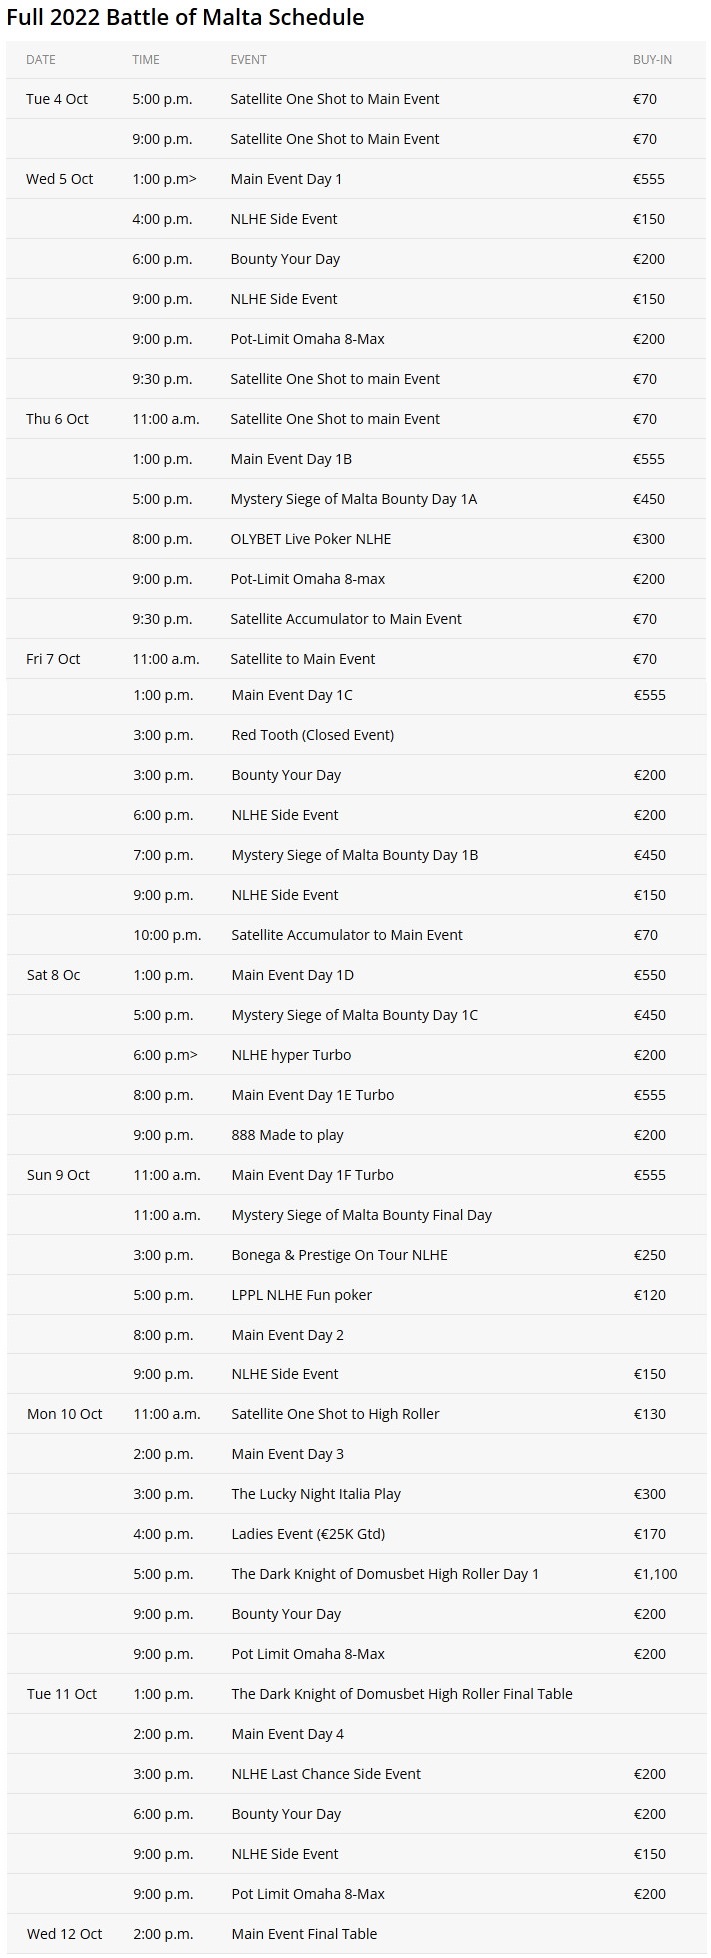Click Bonega & Prestige On Tour NLHE
711x1958 pixels.
(x=339, y=1255)
